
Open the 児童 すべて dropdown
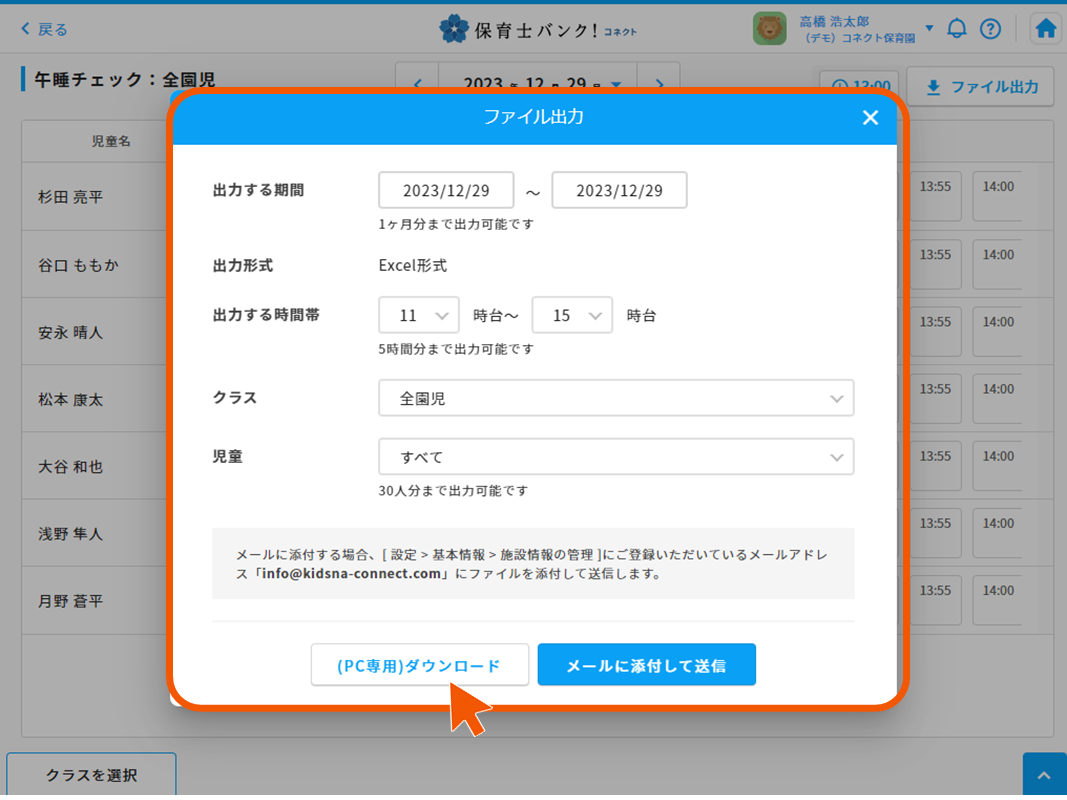tap(616, 457)
